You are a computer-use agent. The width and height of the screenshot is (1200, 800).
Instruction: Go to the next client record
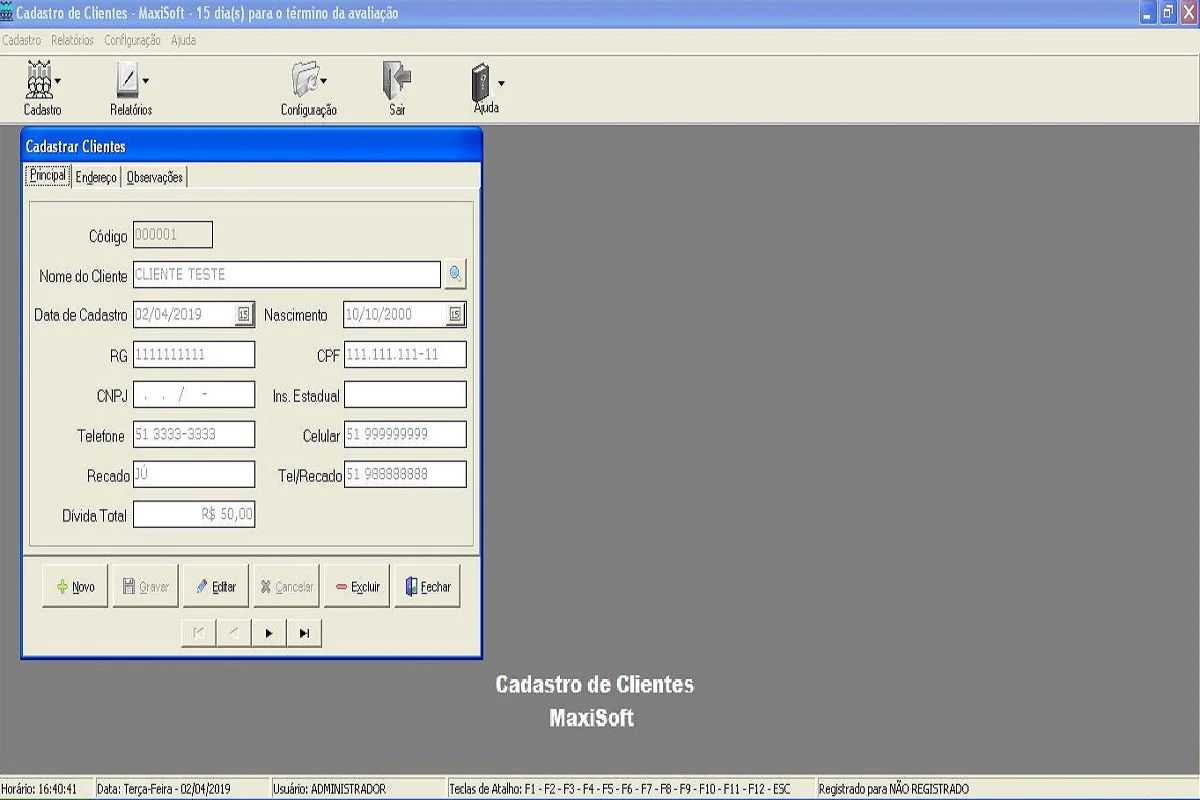coord(269,633)
